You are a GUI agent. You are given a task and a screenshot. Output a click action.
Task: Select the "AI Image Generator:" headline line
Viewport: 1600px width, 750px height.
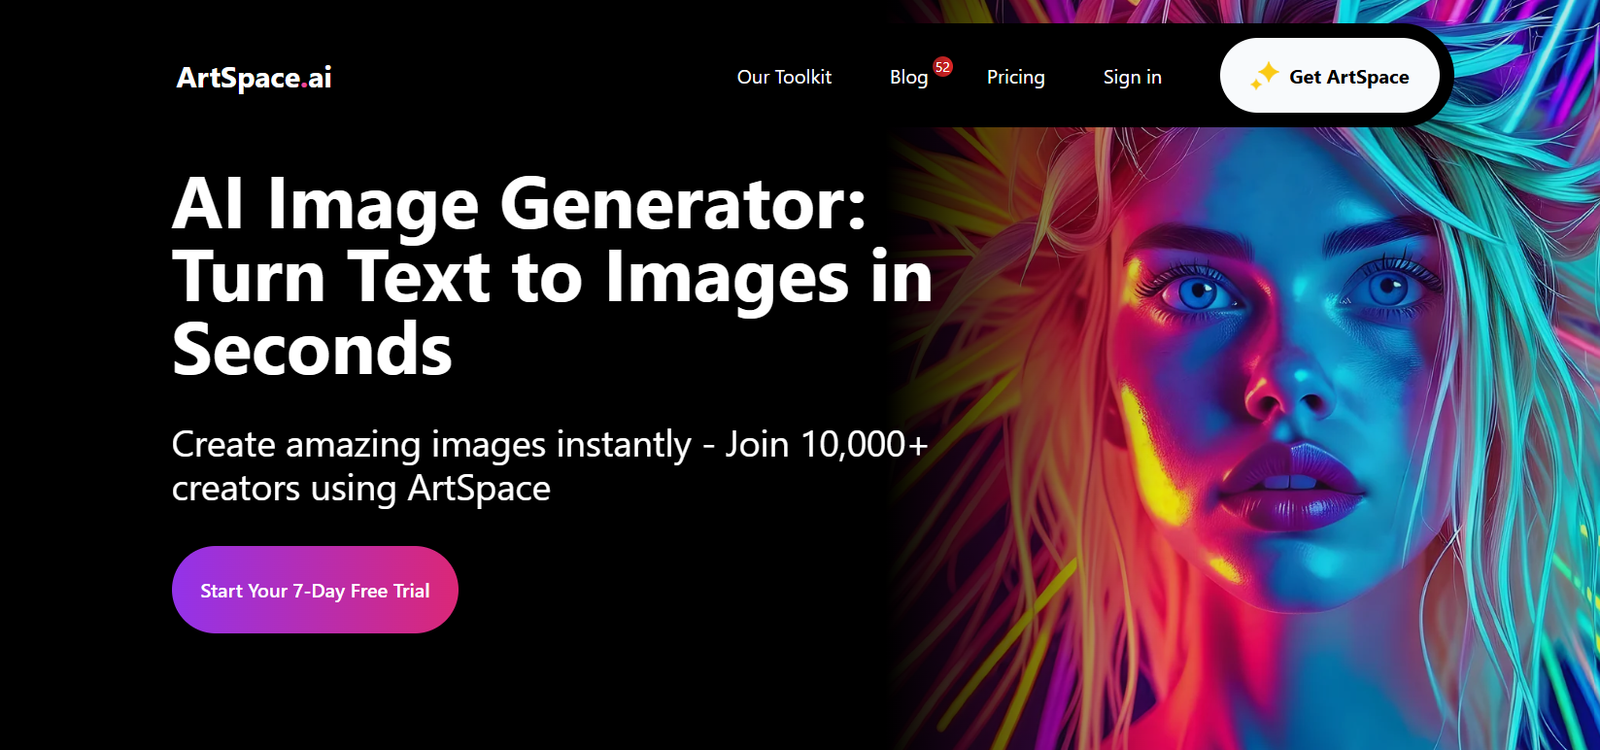519,204
